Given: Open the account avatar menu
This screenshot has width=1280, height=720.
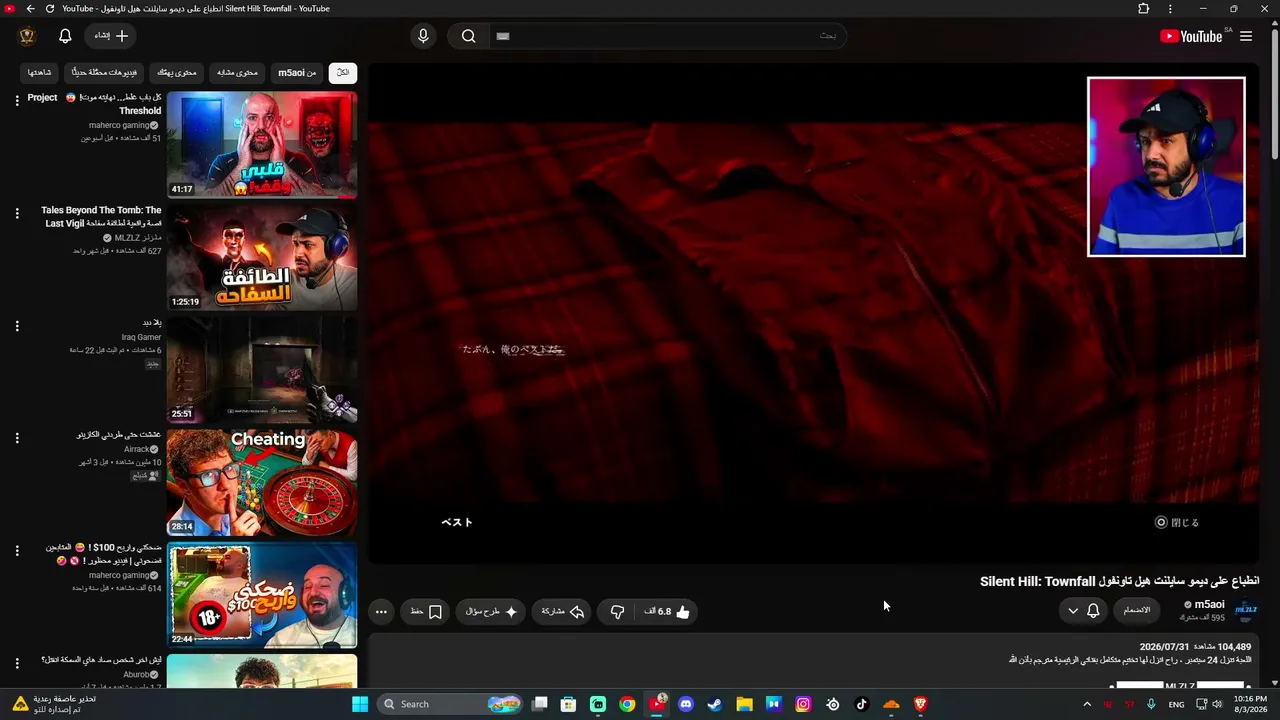Looking at the screenshot, I should tap(27, 36).
